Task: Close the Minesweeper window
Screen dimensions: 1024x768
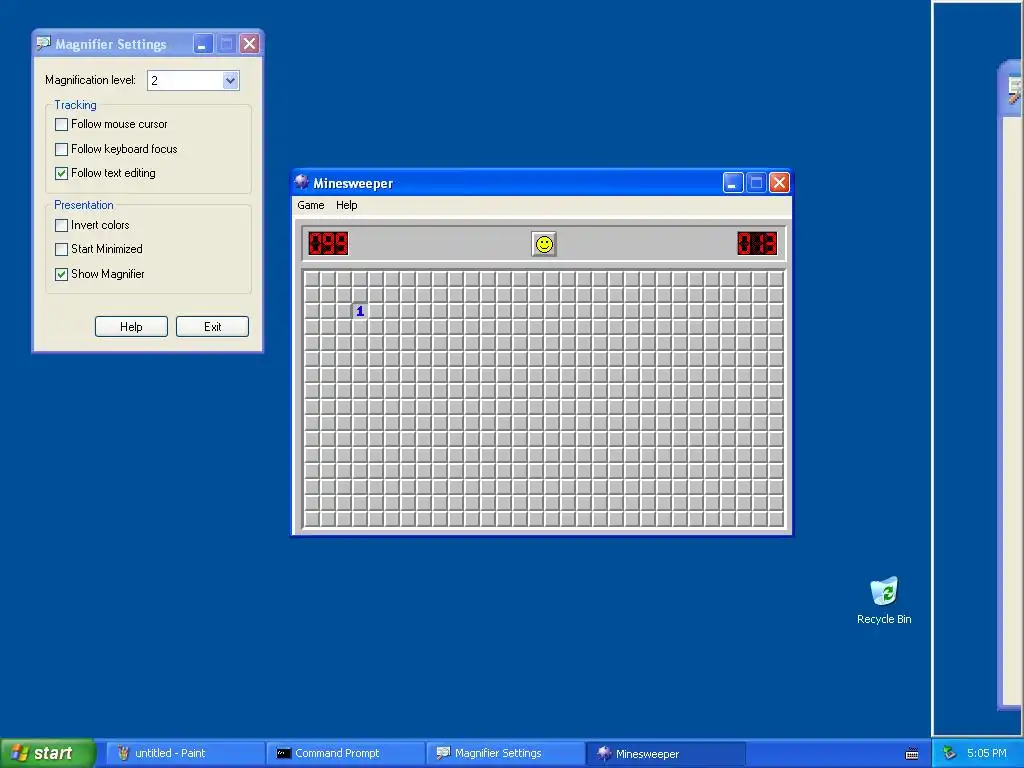Action: click(x=779, y=183)
